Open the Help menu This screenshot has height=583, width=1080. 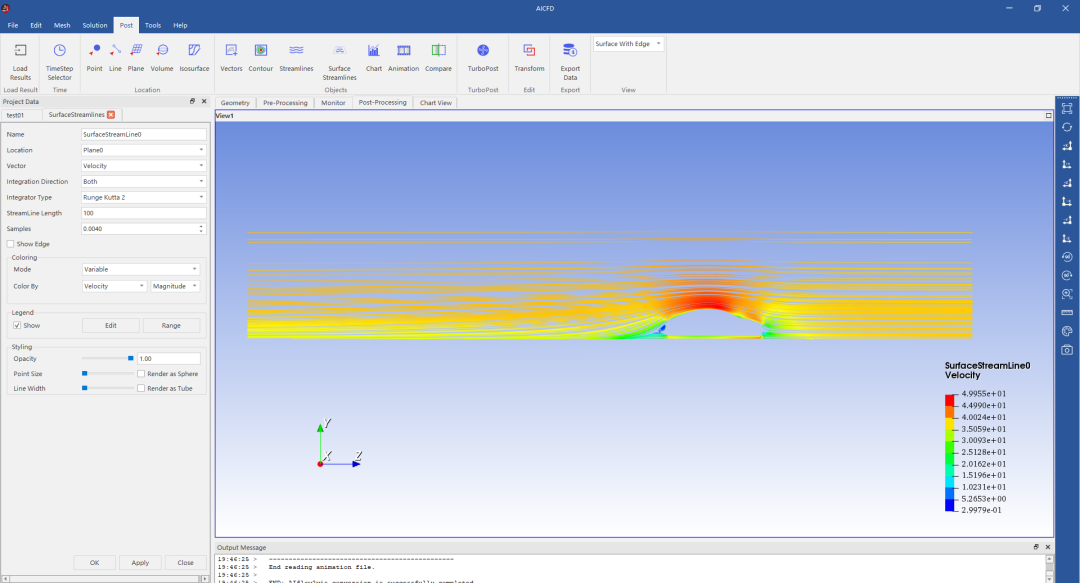pyautogui.click(x=180, y=25)
